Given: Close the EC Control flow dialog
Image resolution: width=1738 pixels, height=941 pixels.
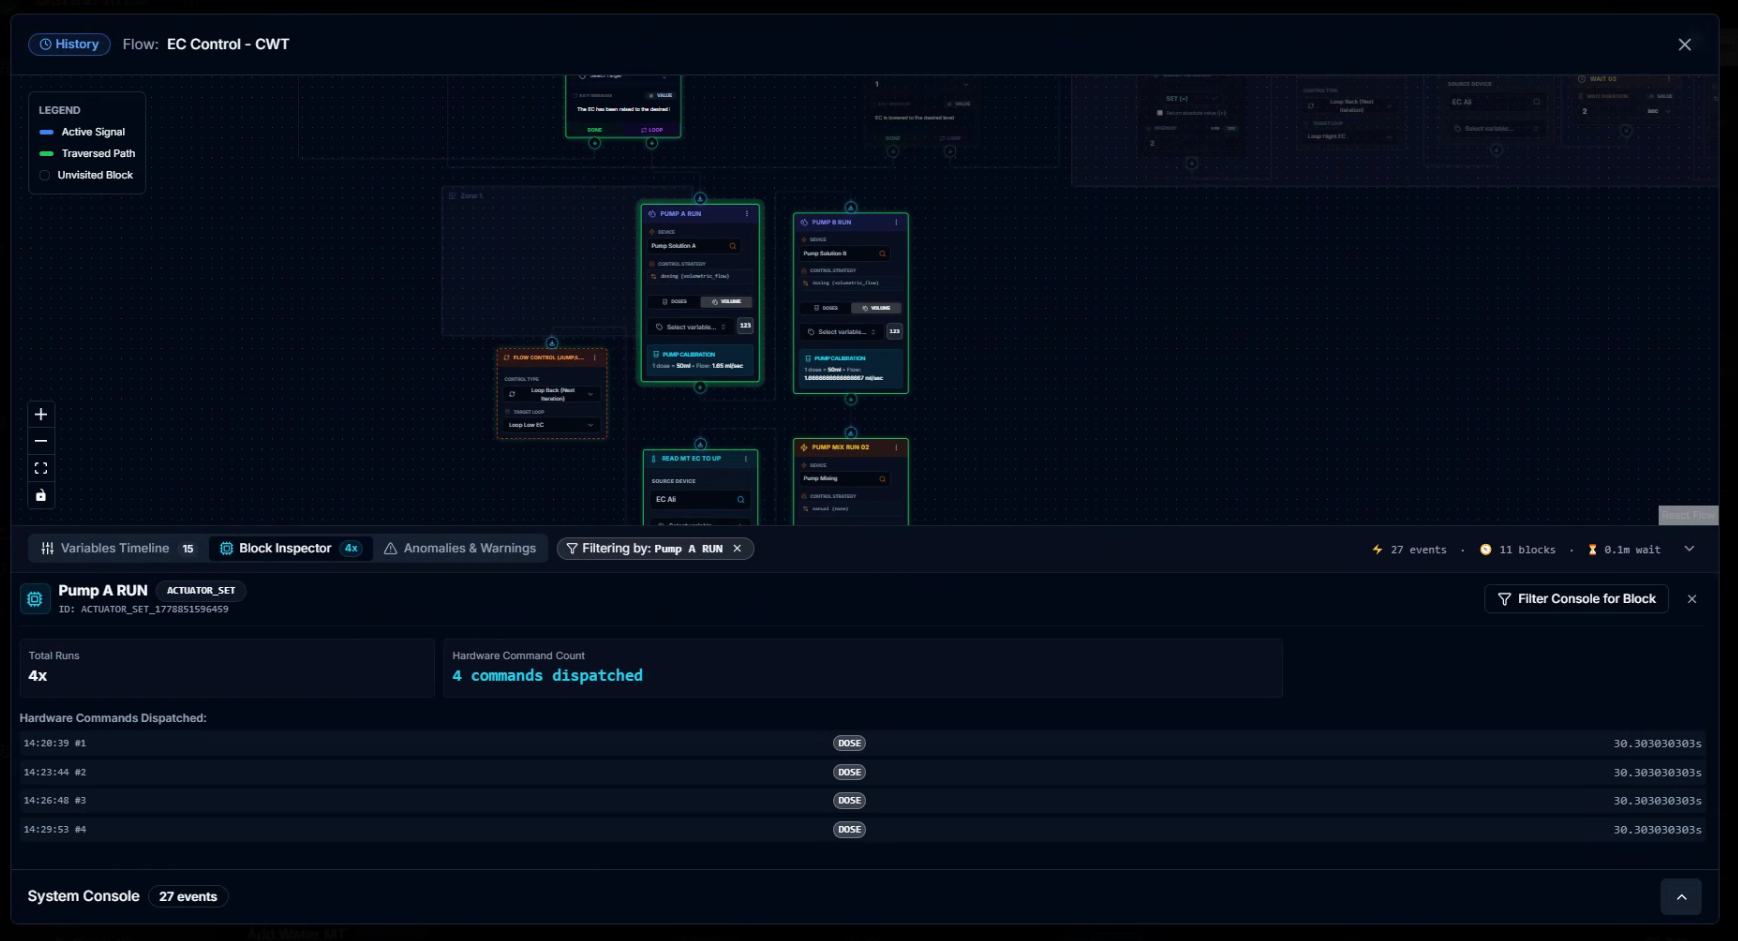Looking at the screenshot, I should (1685, 45).
